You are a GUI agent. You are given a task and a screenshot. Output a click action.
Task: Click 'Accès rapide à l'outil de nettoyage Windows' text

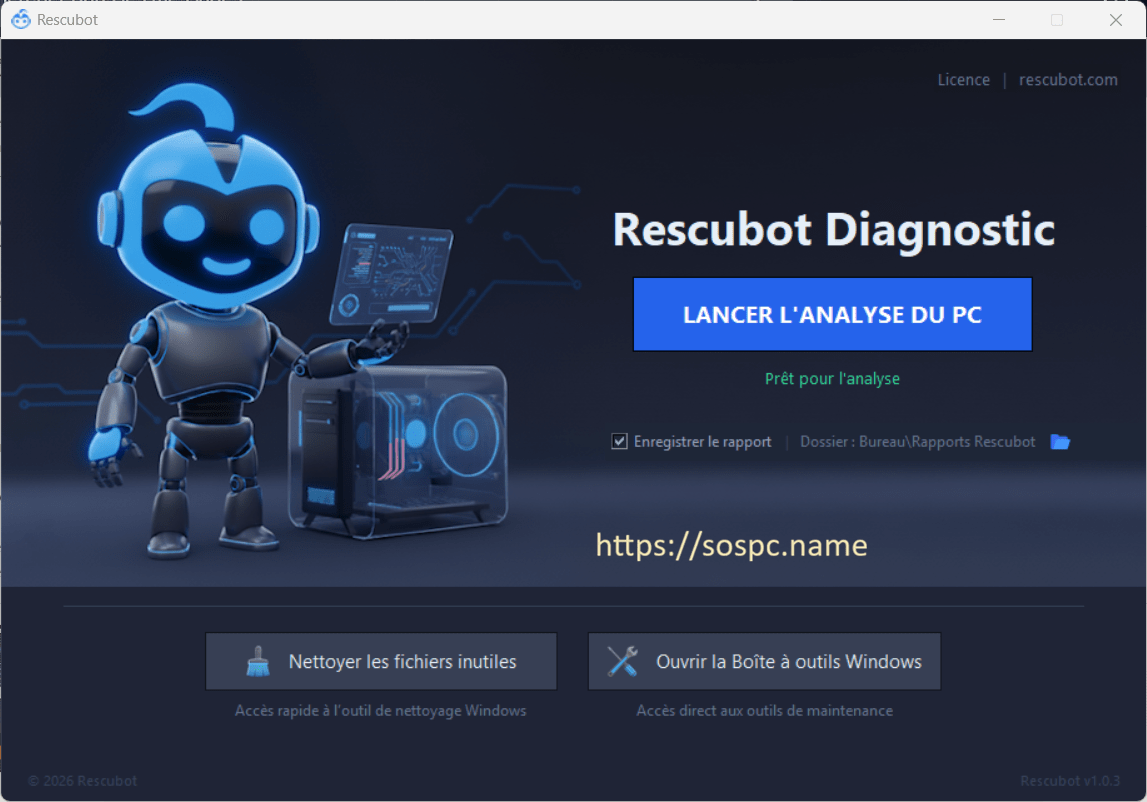[380, 711]
